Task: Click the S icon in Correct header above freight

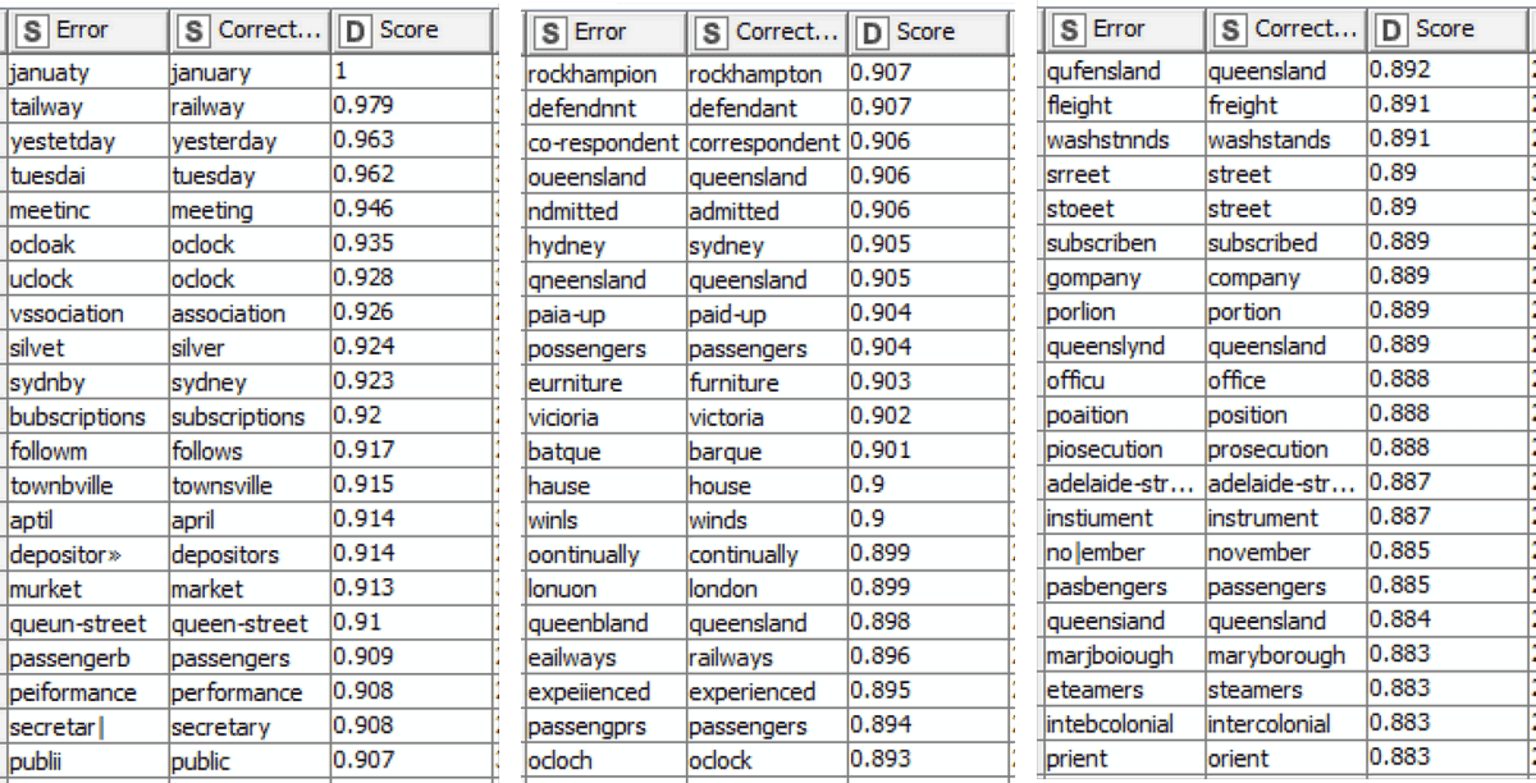Action: (x=1233, y=29)
